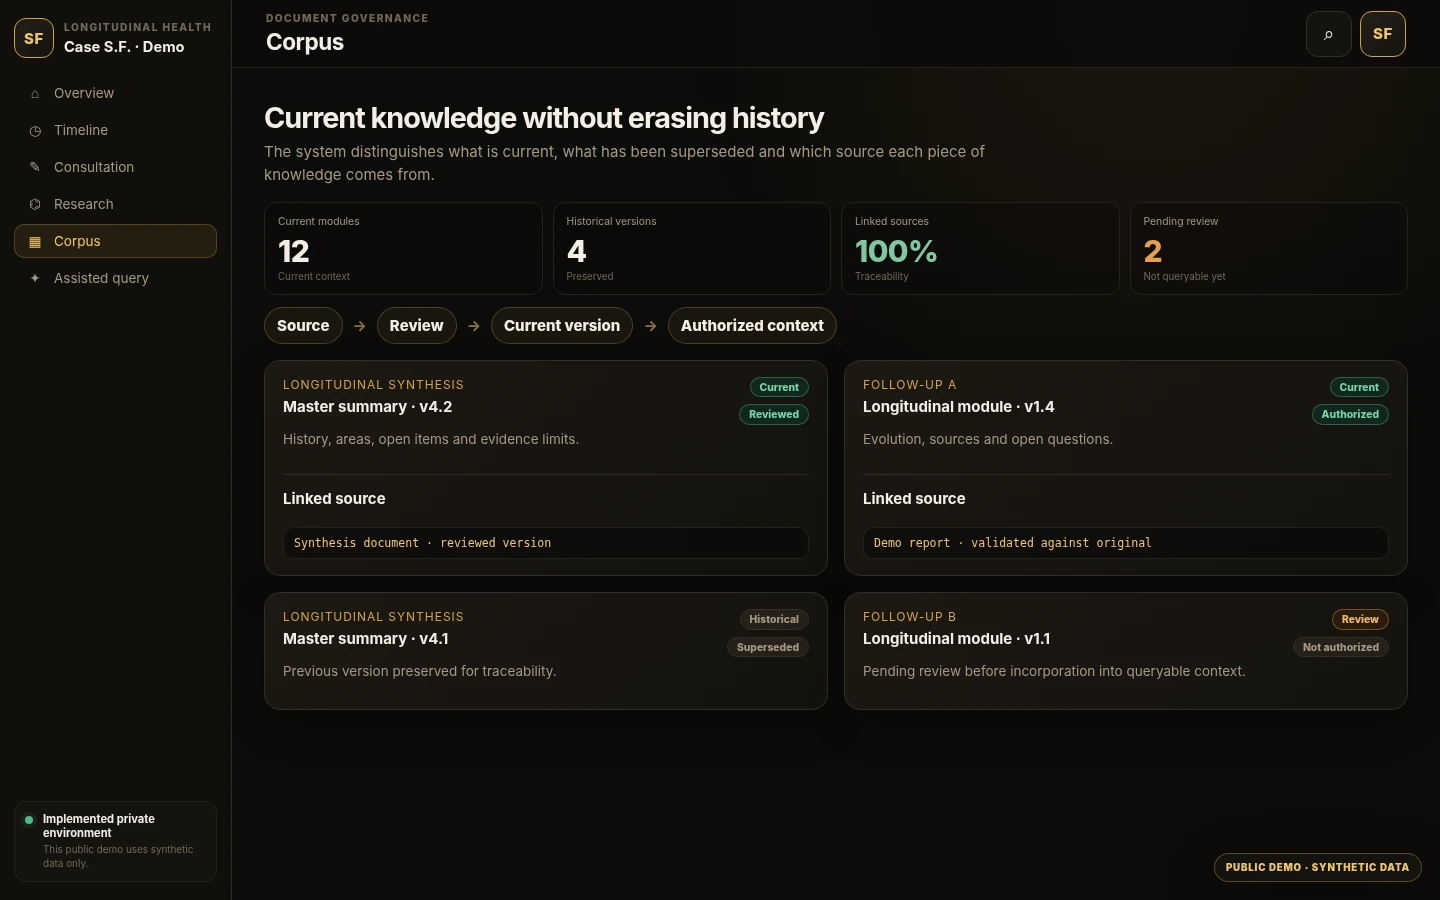
Task: Click the Demo report validated against original source
Action: [x=1126, y=543]
